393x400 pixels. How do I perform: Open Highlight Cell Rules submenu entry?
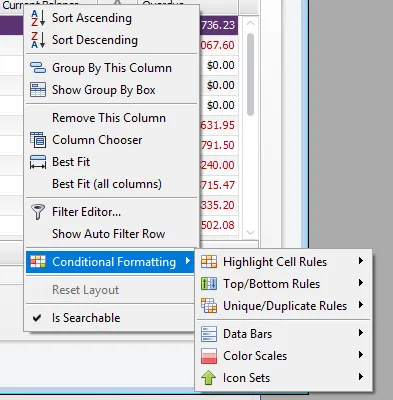pos(284,262)
